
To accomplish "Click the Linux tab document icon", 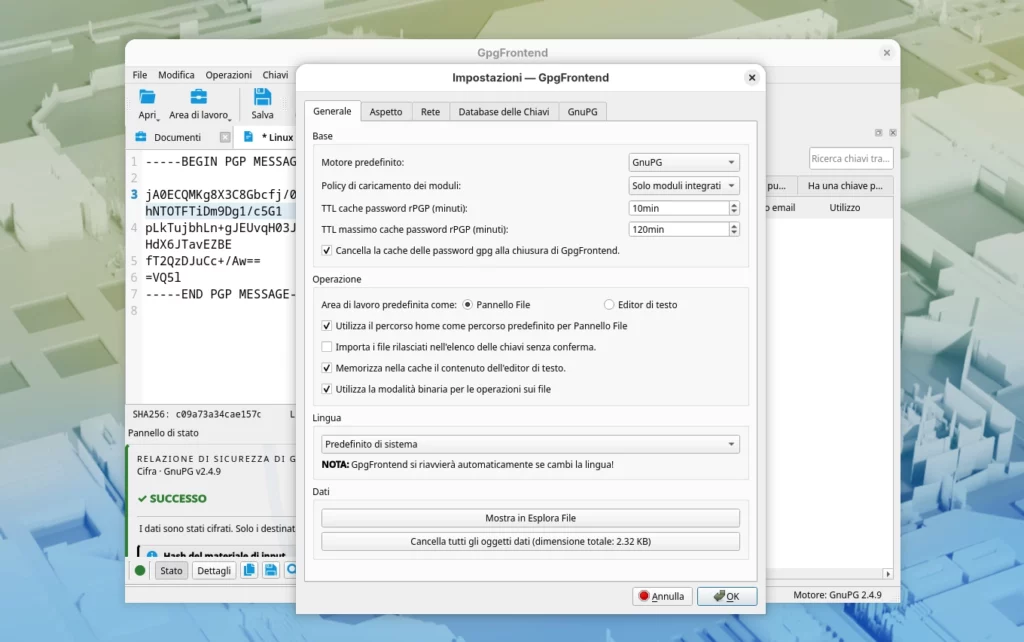I will coord(248,136).
